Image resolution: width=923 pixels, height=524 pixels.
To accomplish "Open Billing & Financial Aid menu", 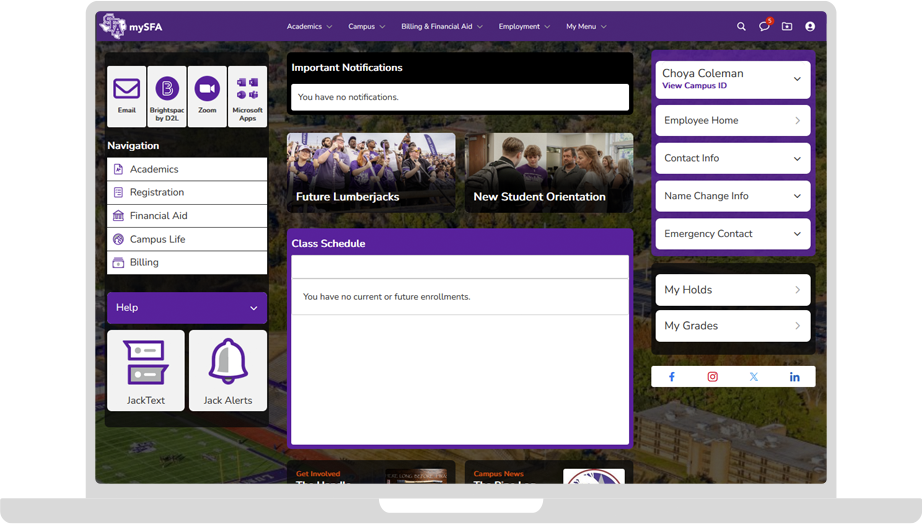I will tap(441, 27).
